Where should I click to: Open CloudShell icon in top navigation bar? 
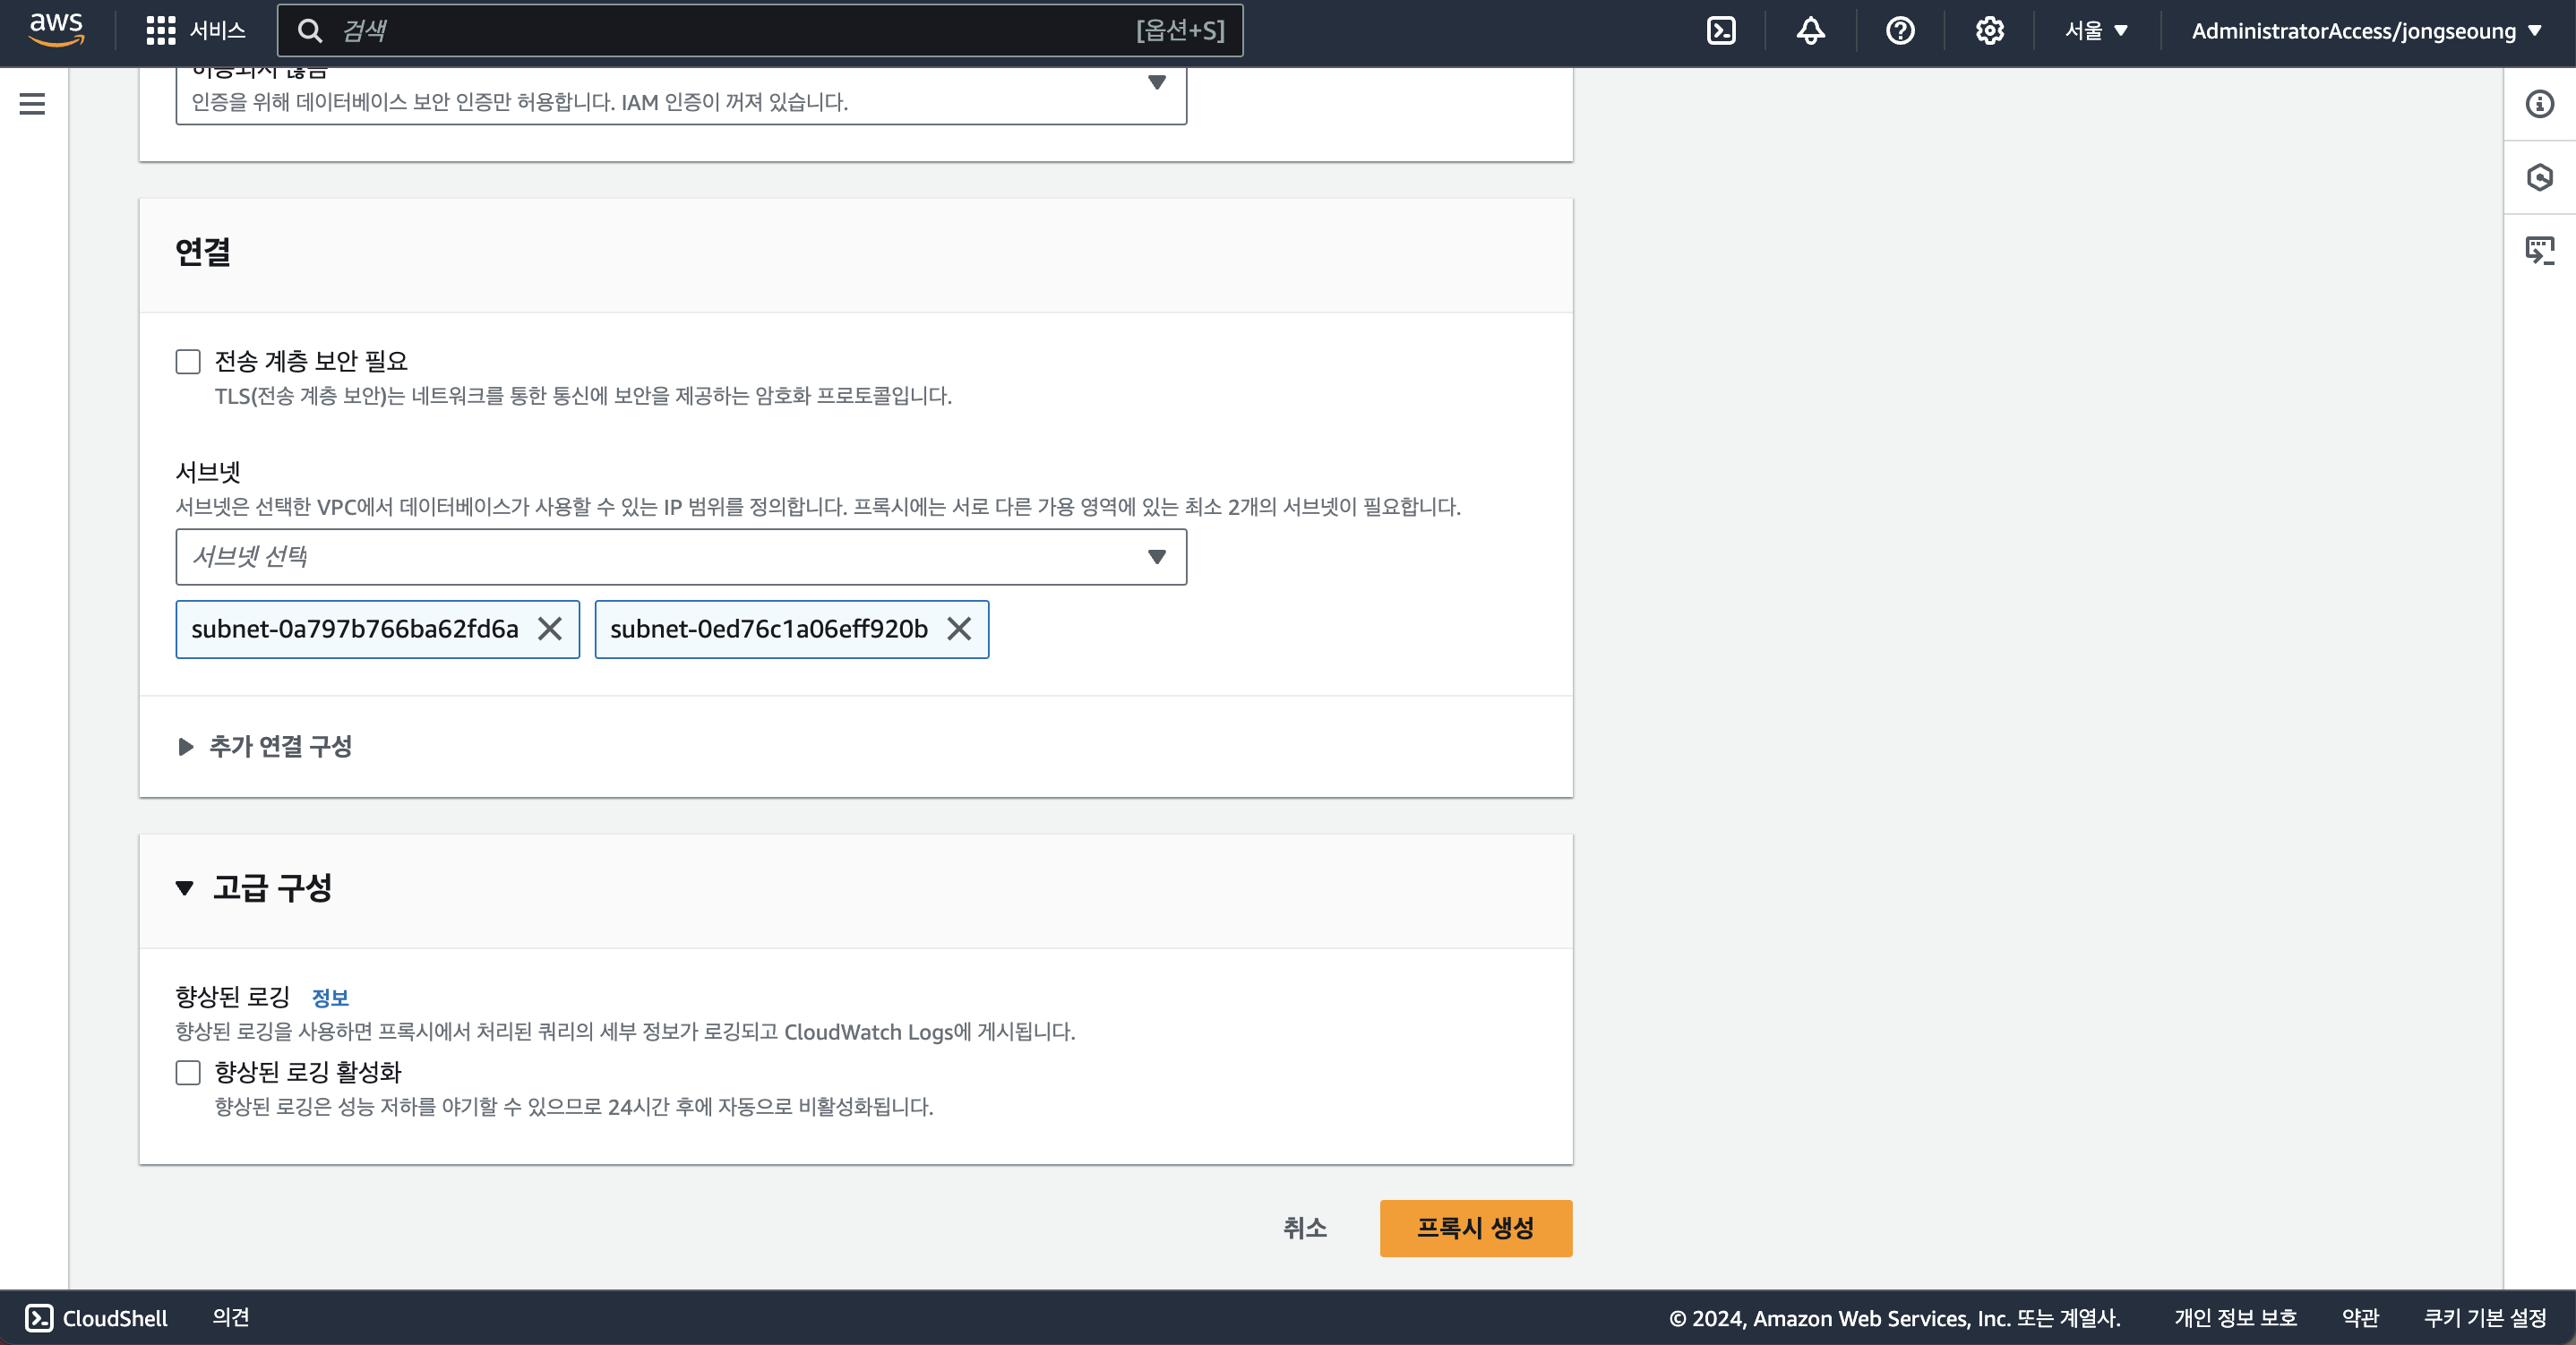[1721, 31]
